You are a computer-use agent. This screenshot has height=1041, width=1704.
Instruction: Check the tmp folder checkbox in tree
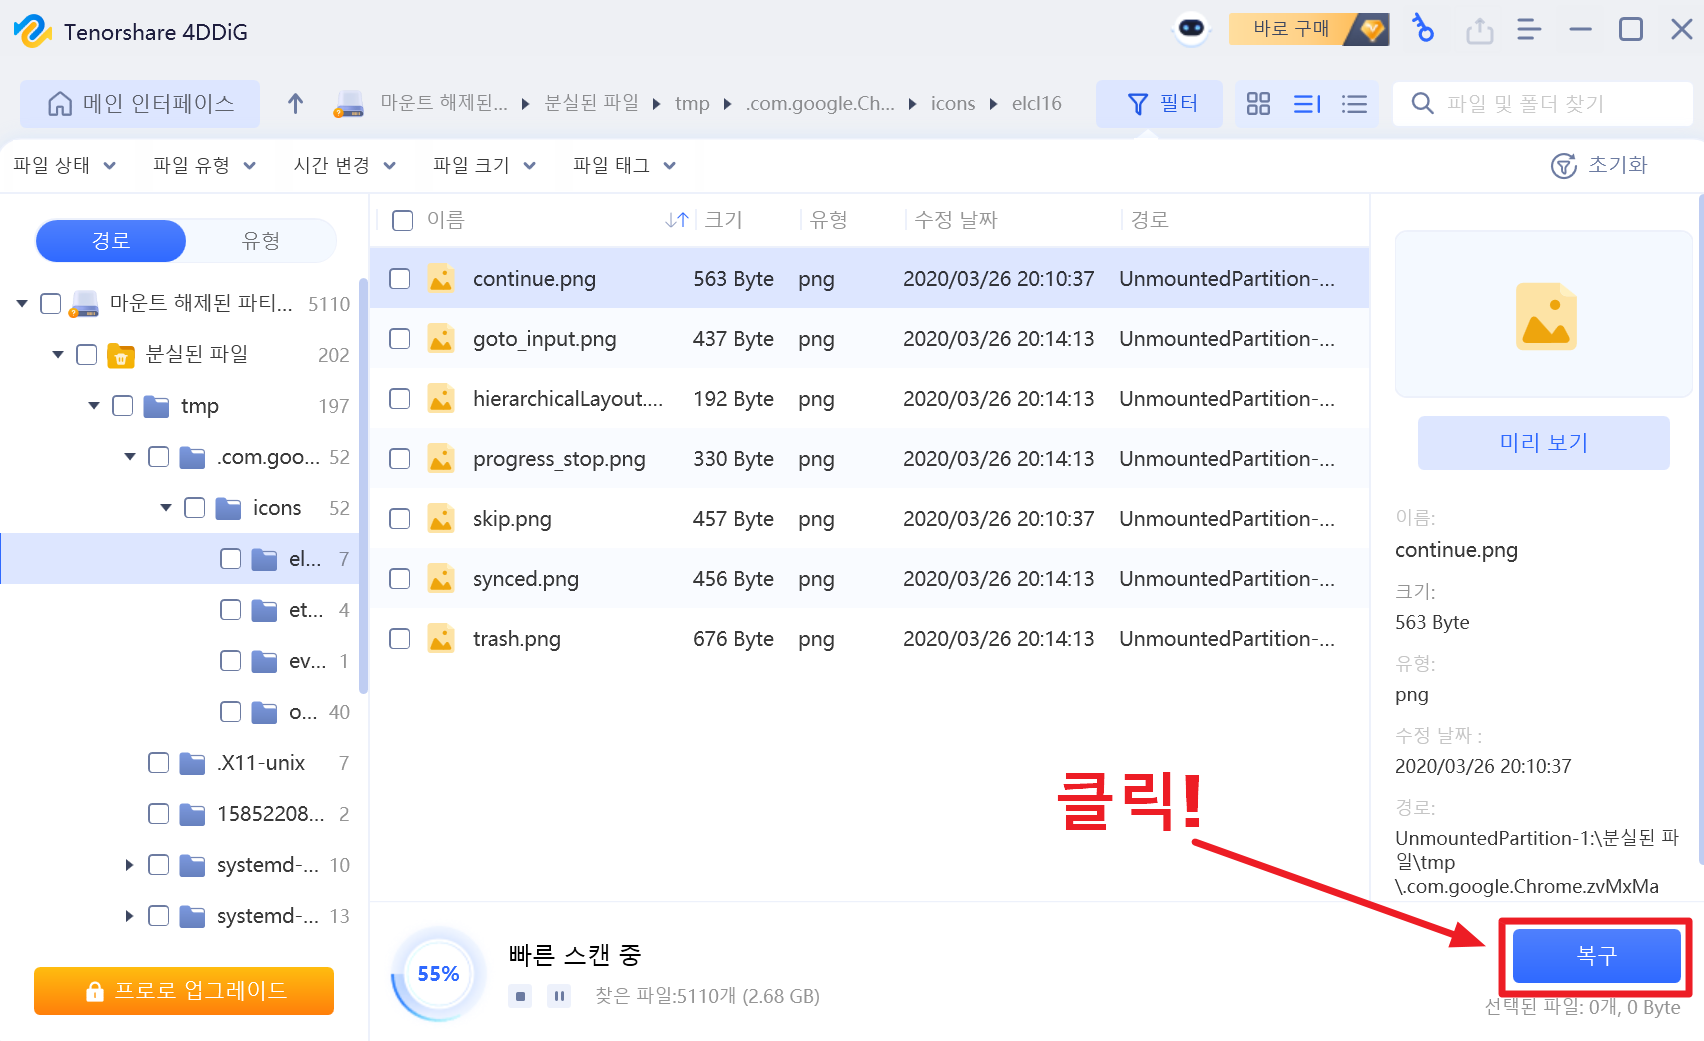coord(123,405)
